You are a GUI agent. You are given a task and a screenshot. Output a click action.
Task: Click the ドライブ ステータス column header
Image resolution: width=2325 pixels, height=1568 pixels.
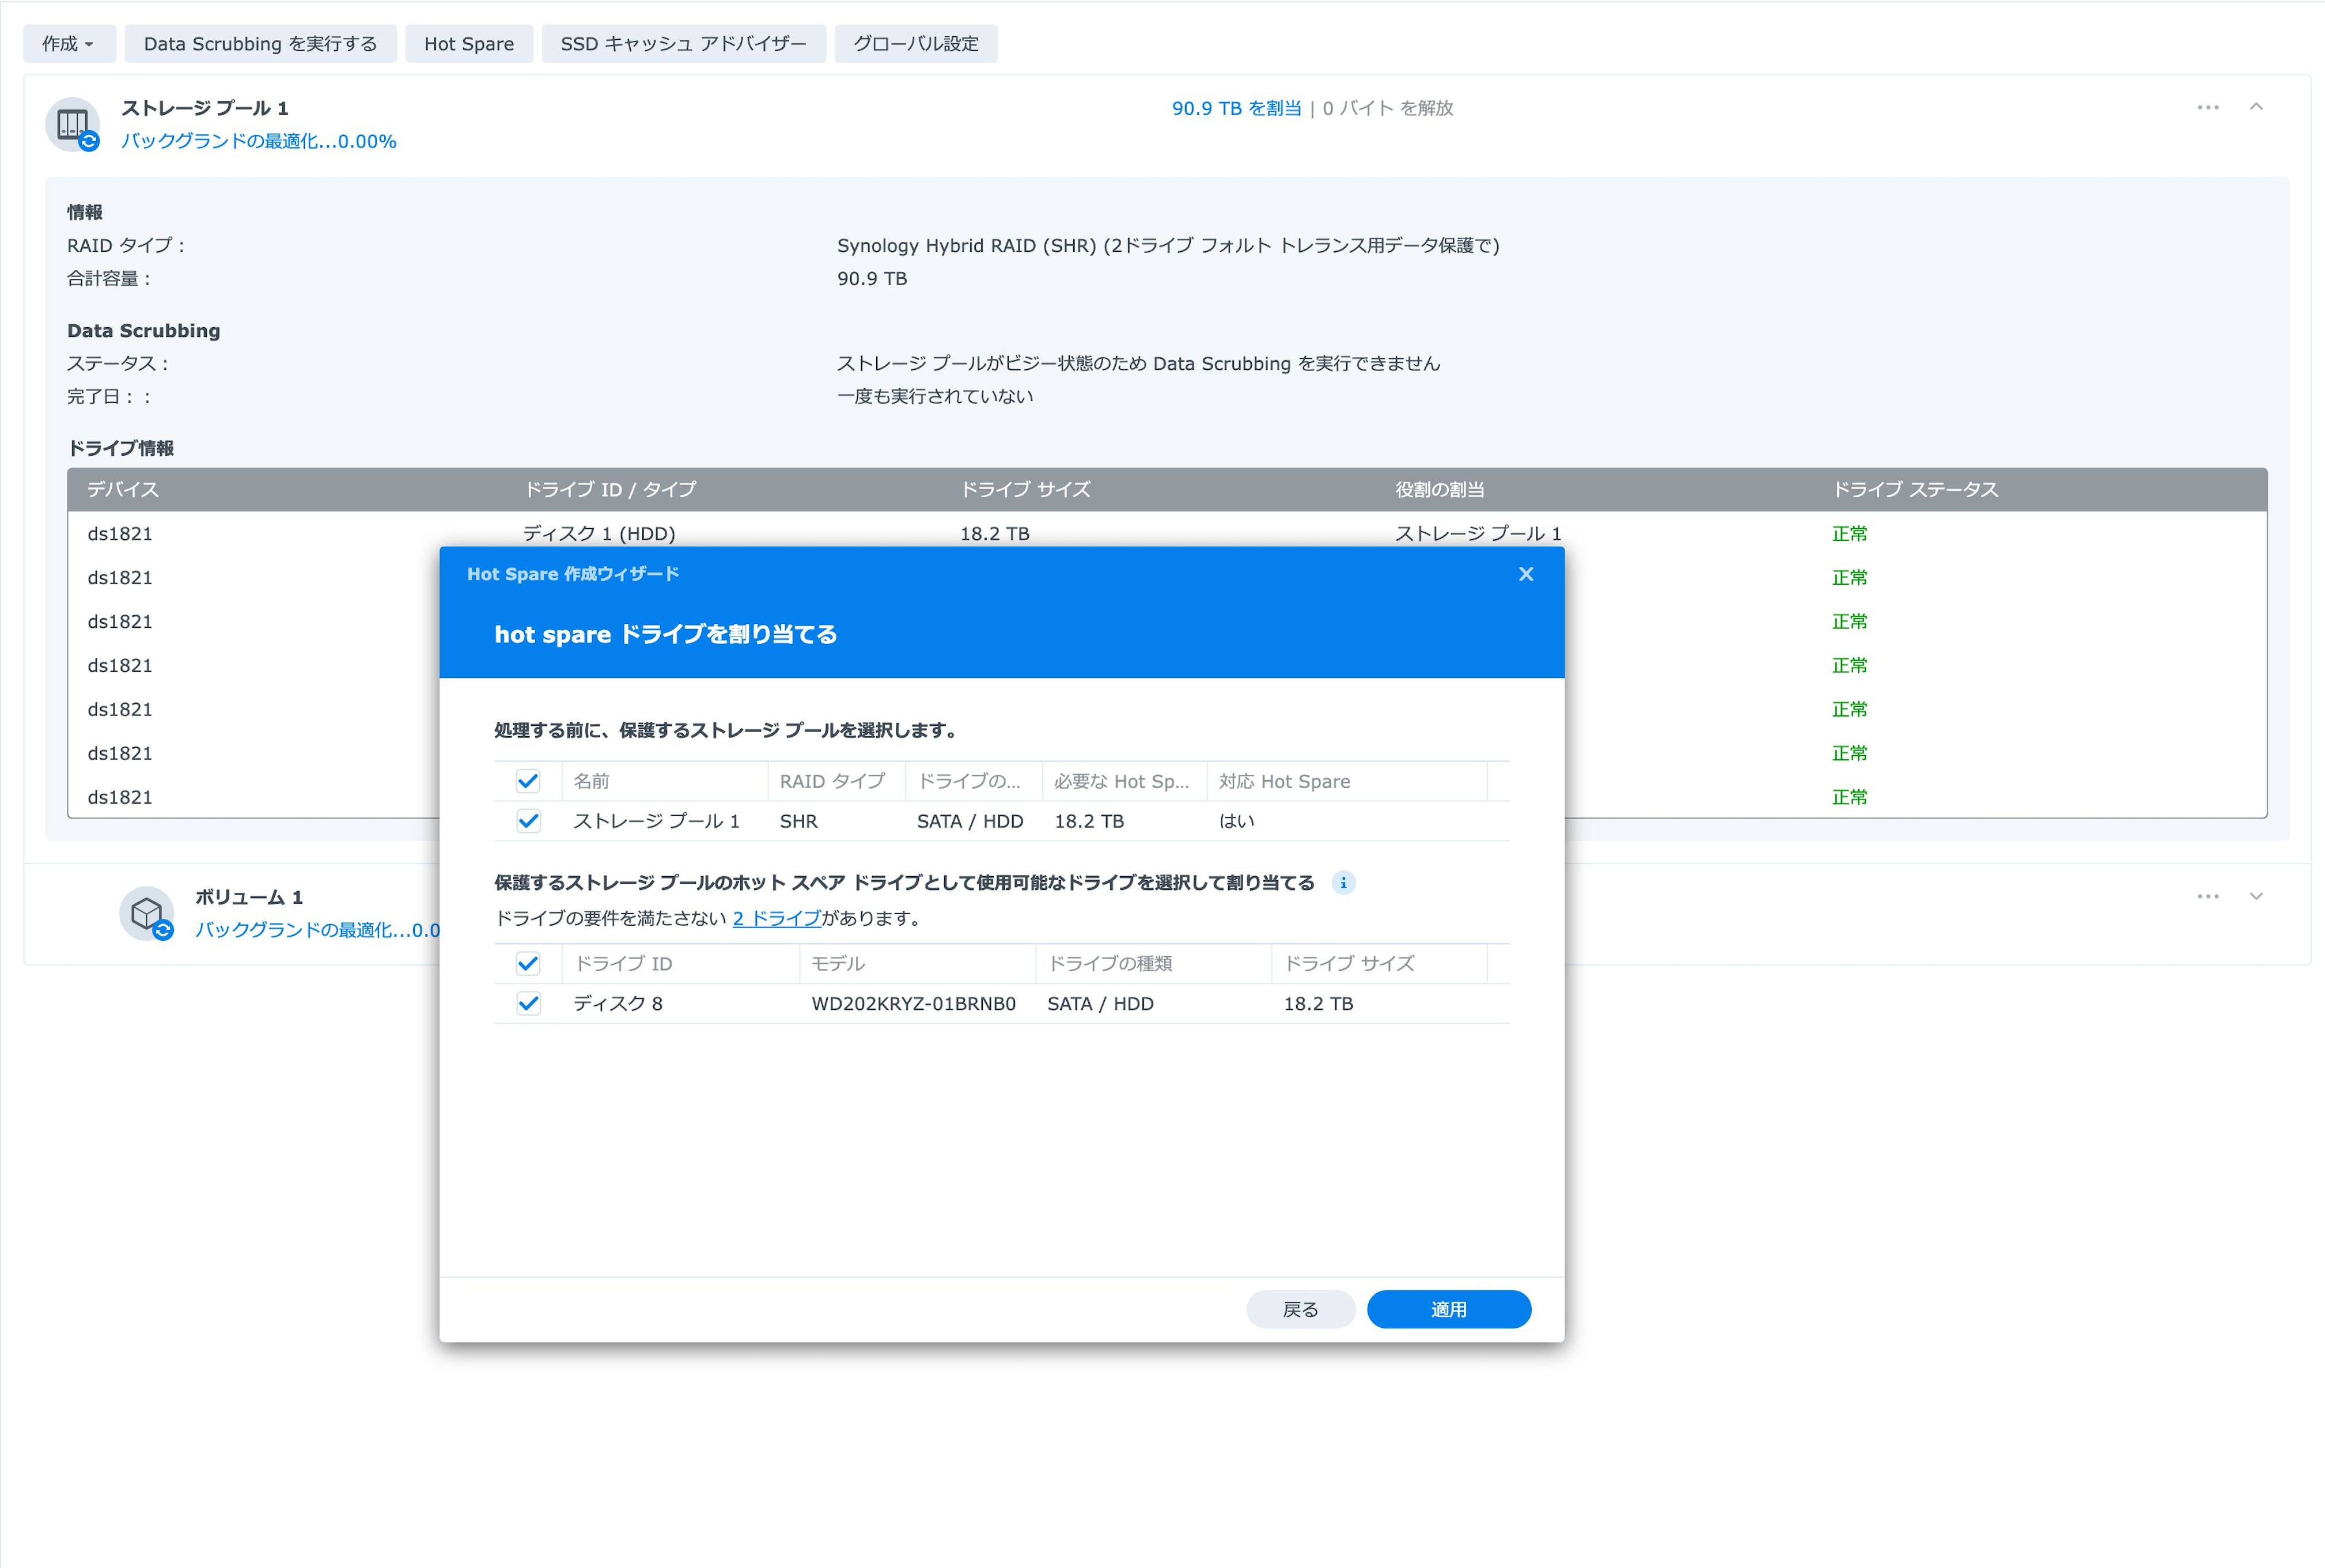pyautogui.click(x=1914, y=489)
